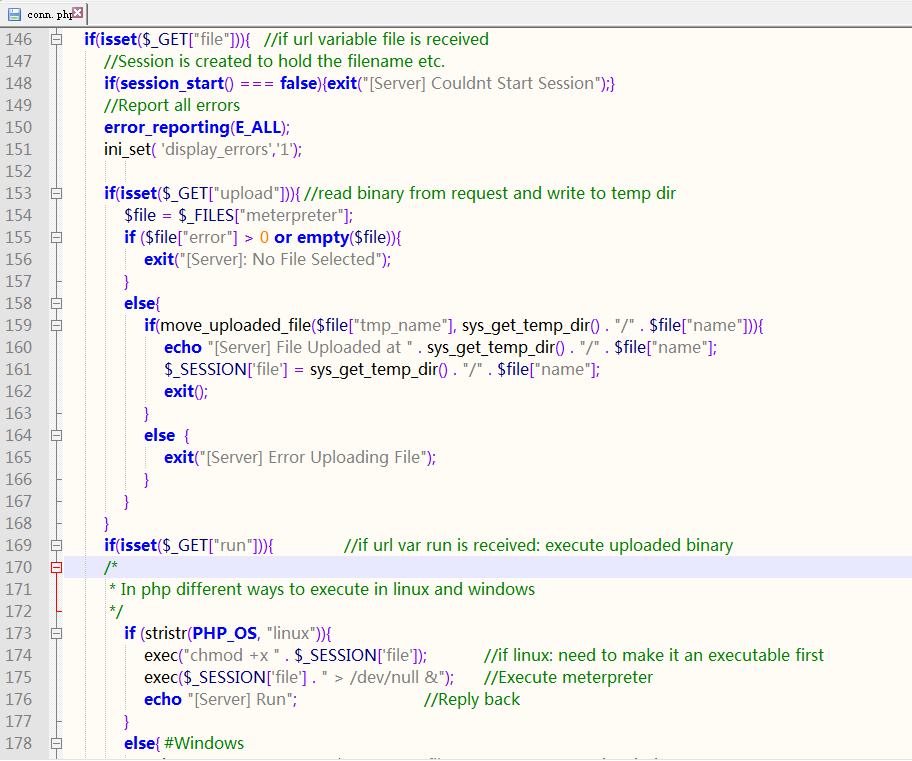Screen dimensions: 912x761
Task: Collapse the linux block fold at line 173
Action: click(56, 634)
